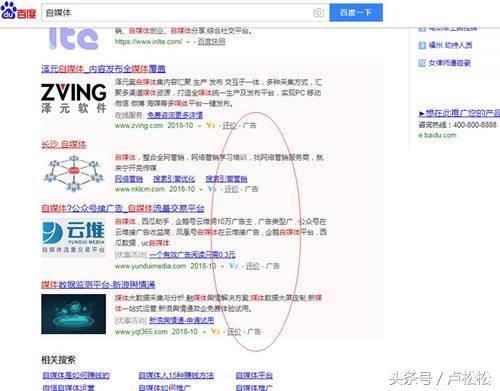Click V1 badge beside www.nklcm.com
Image resolution: width=500 pixels, height=391 pixels.
coord(212,189)
